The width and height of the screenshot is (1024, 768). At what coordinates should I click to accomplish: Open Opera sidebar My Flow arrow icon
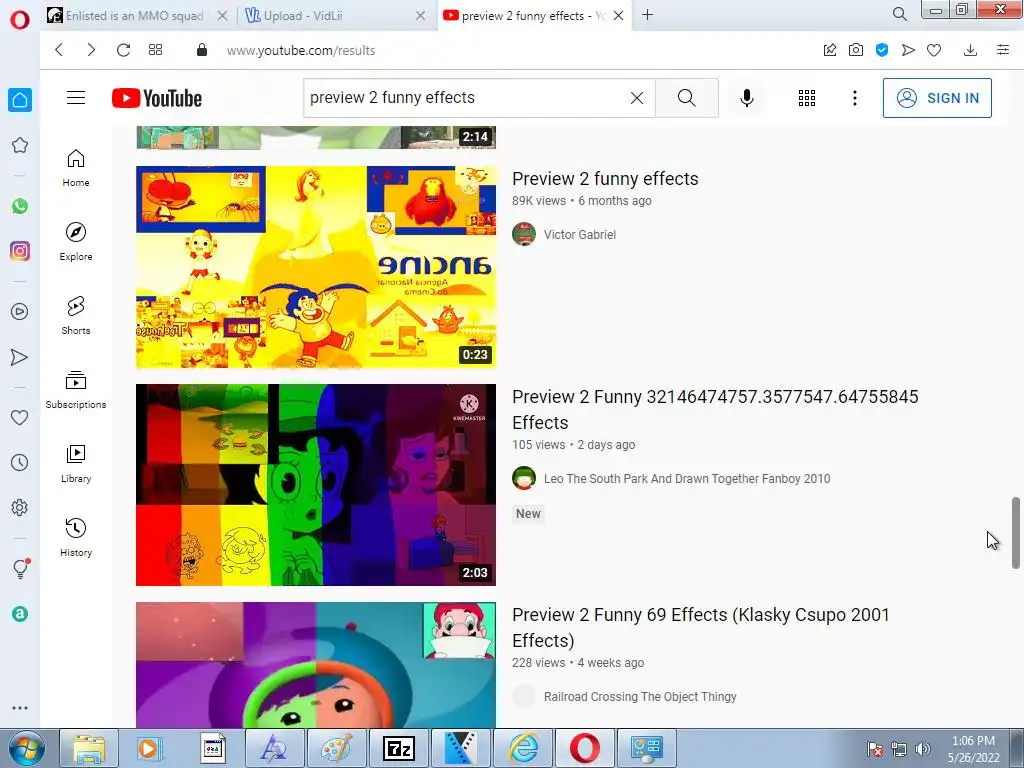[x=20, y=357]
